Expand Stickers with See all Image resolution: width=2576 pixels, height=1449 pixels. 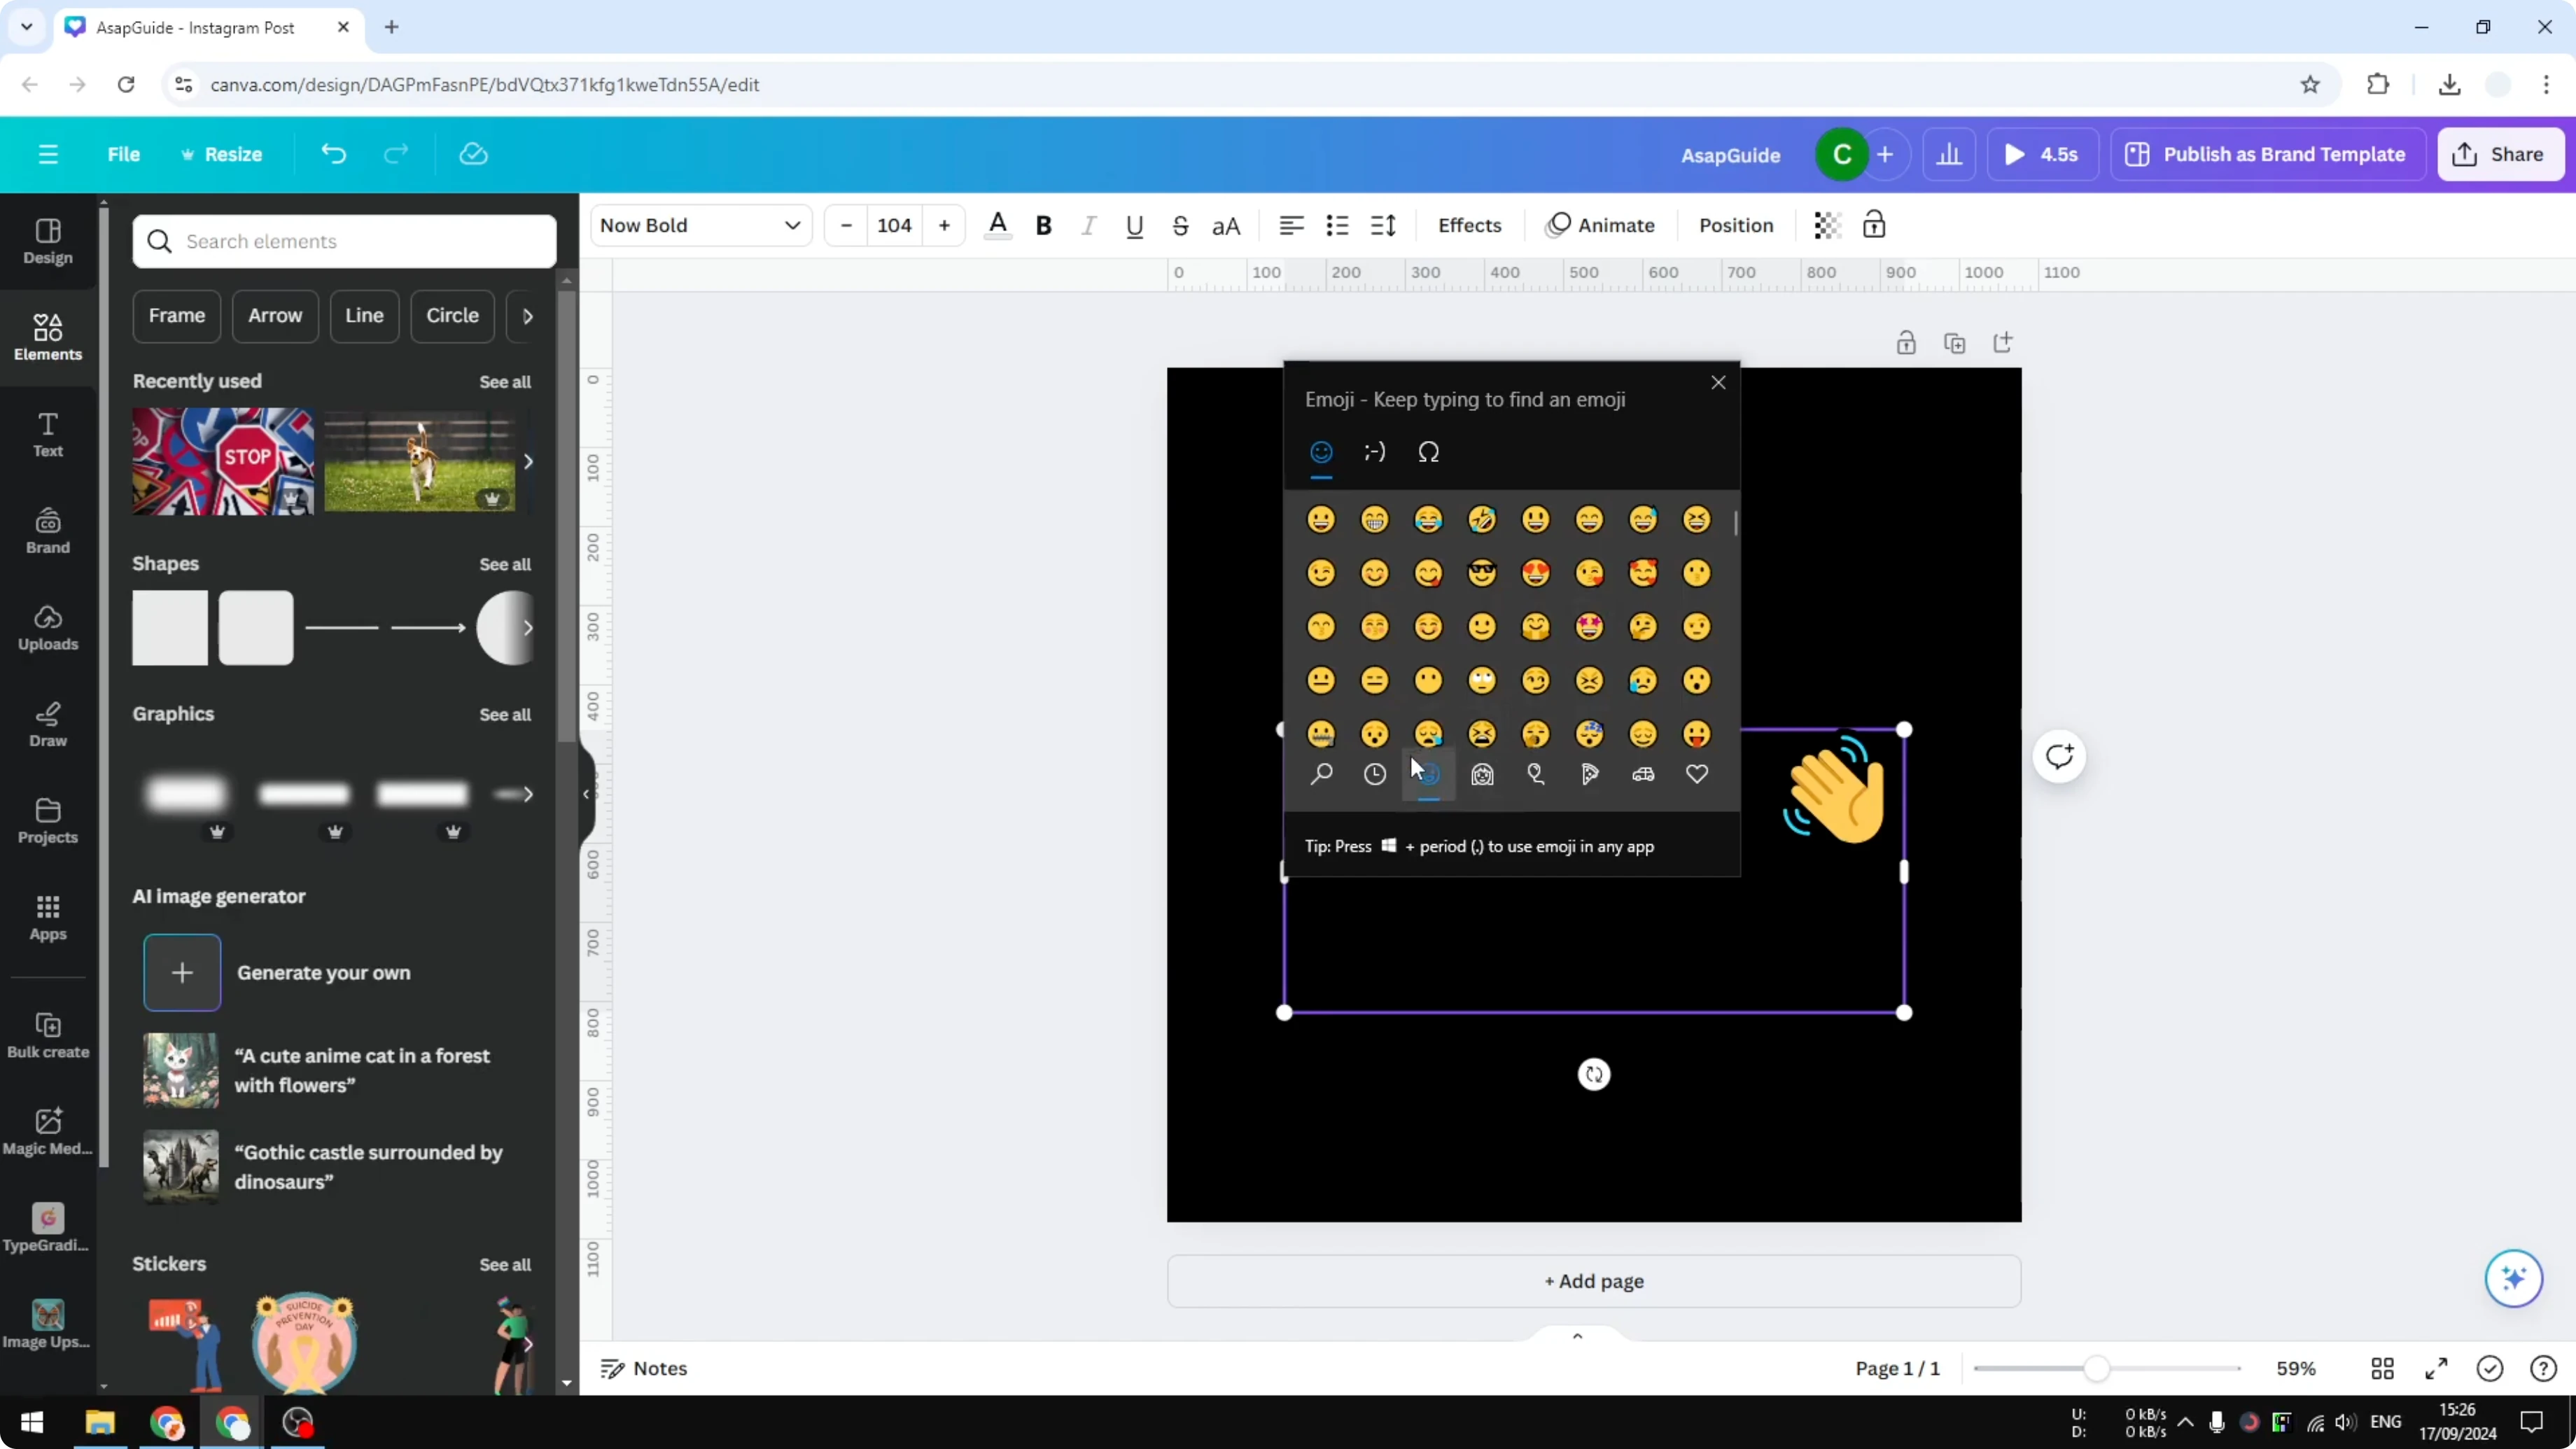(x=505, y=1264)
